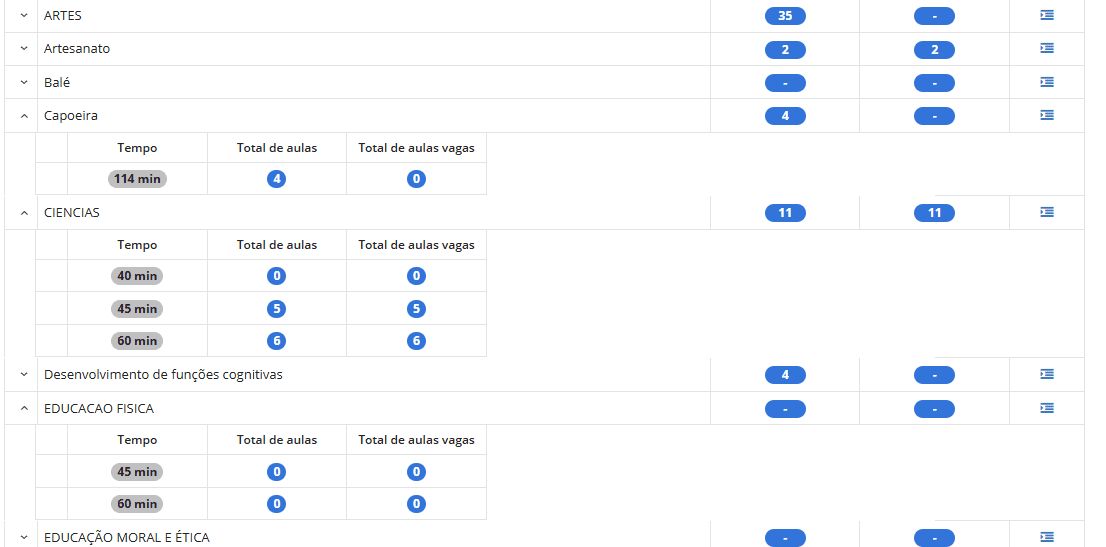Expand Desenvolvimento de funções cognitivas row
Image resolution: width=1106 pixels, height=547 pixels.
click(x=24, y=375)
